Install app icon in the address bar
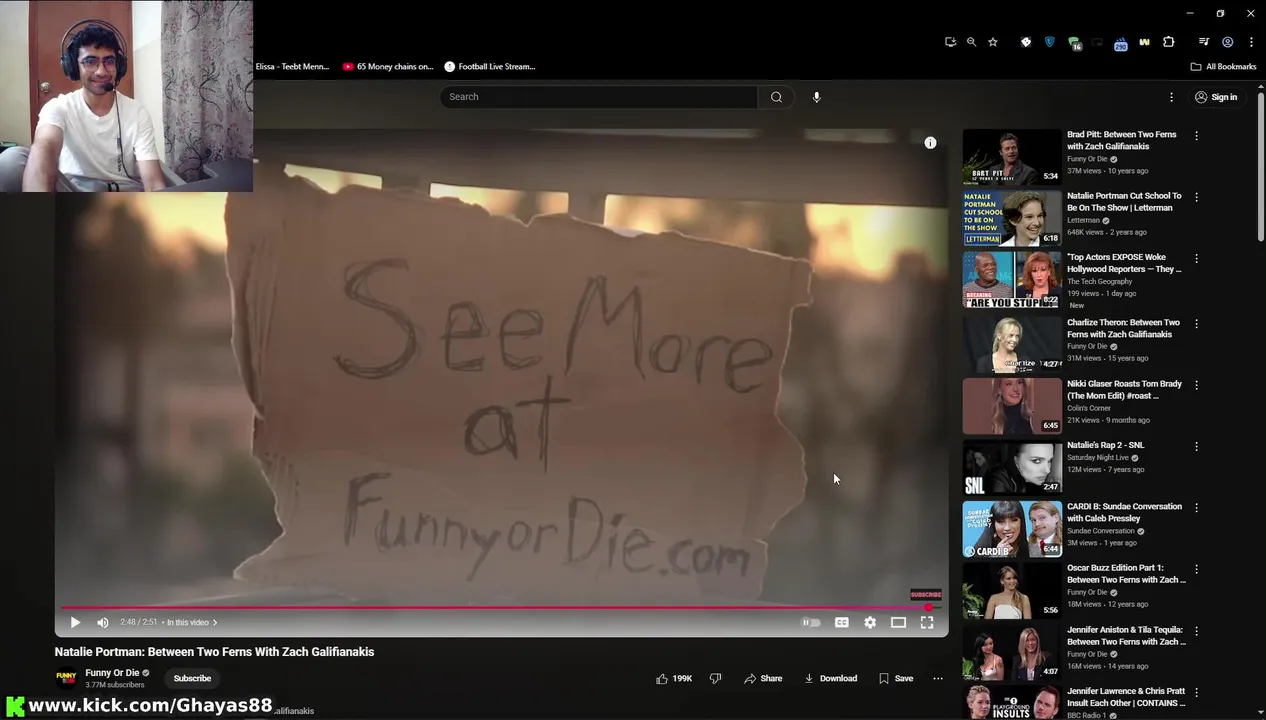This screenshot has height=720, width=1266. 950,42
